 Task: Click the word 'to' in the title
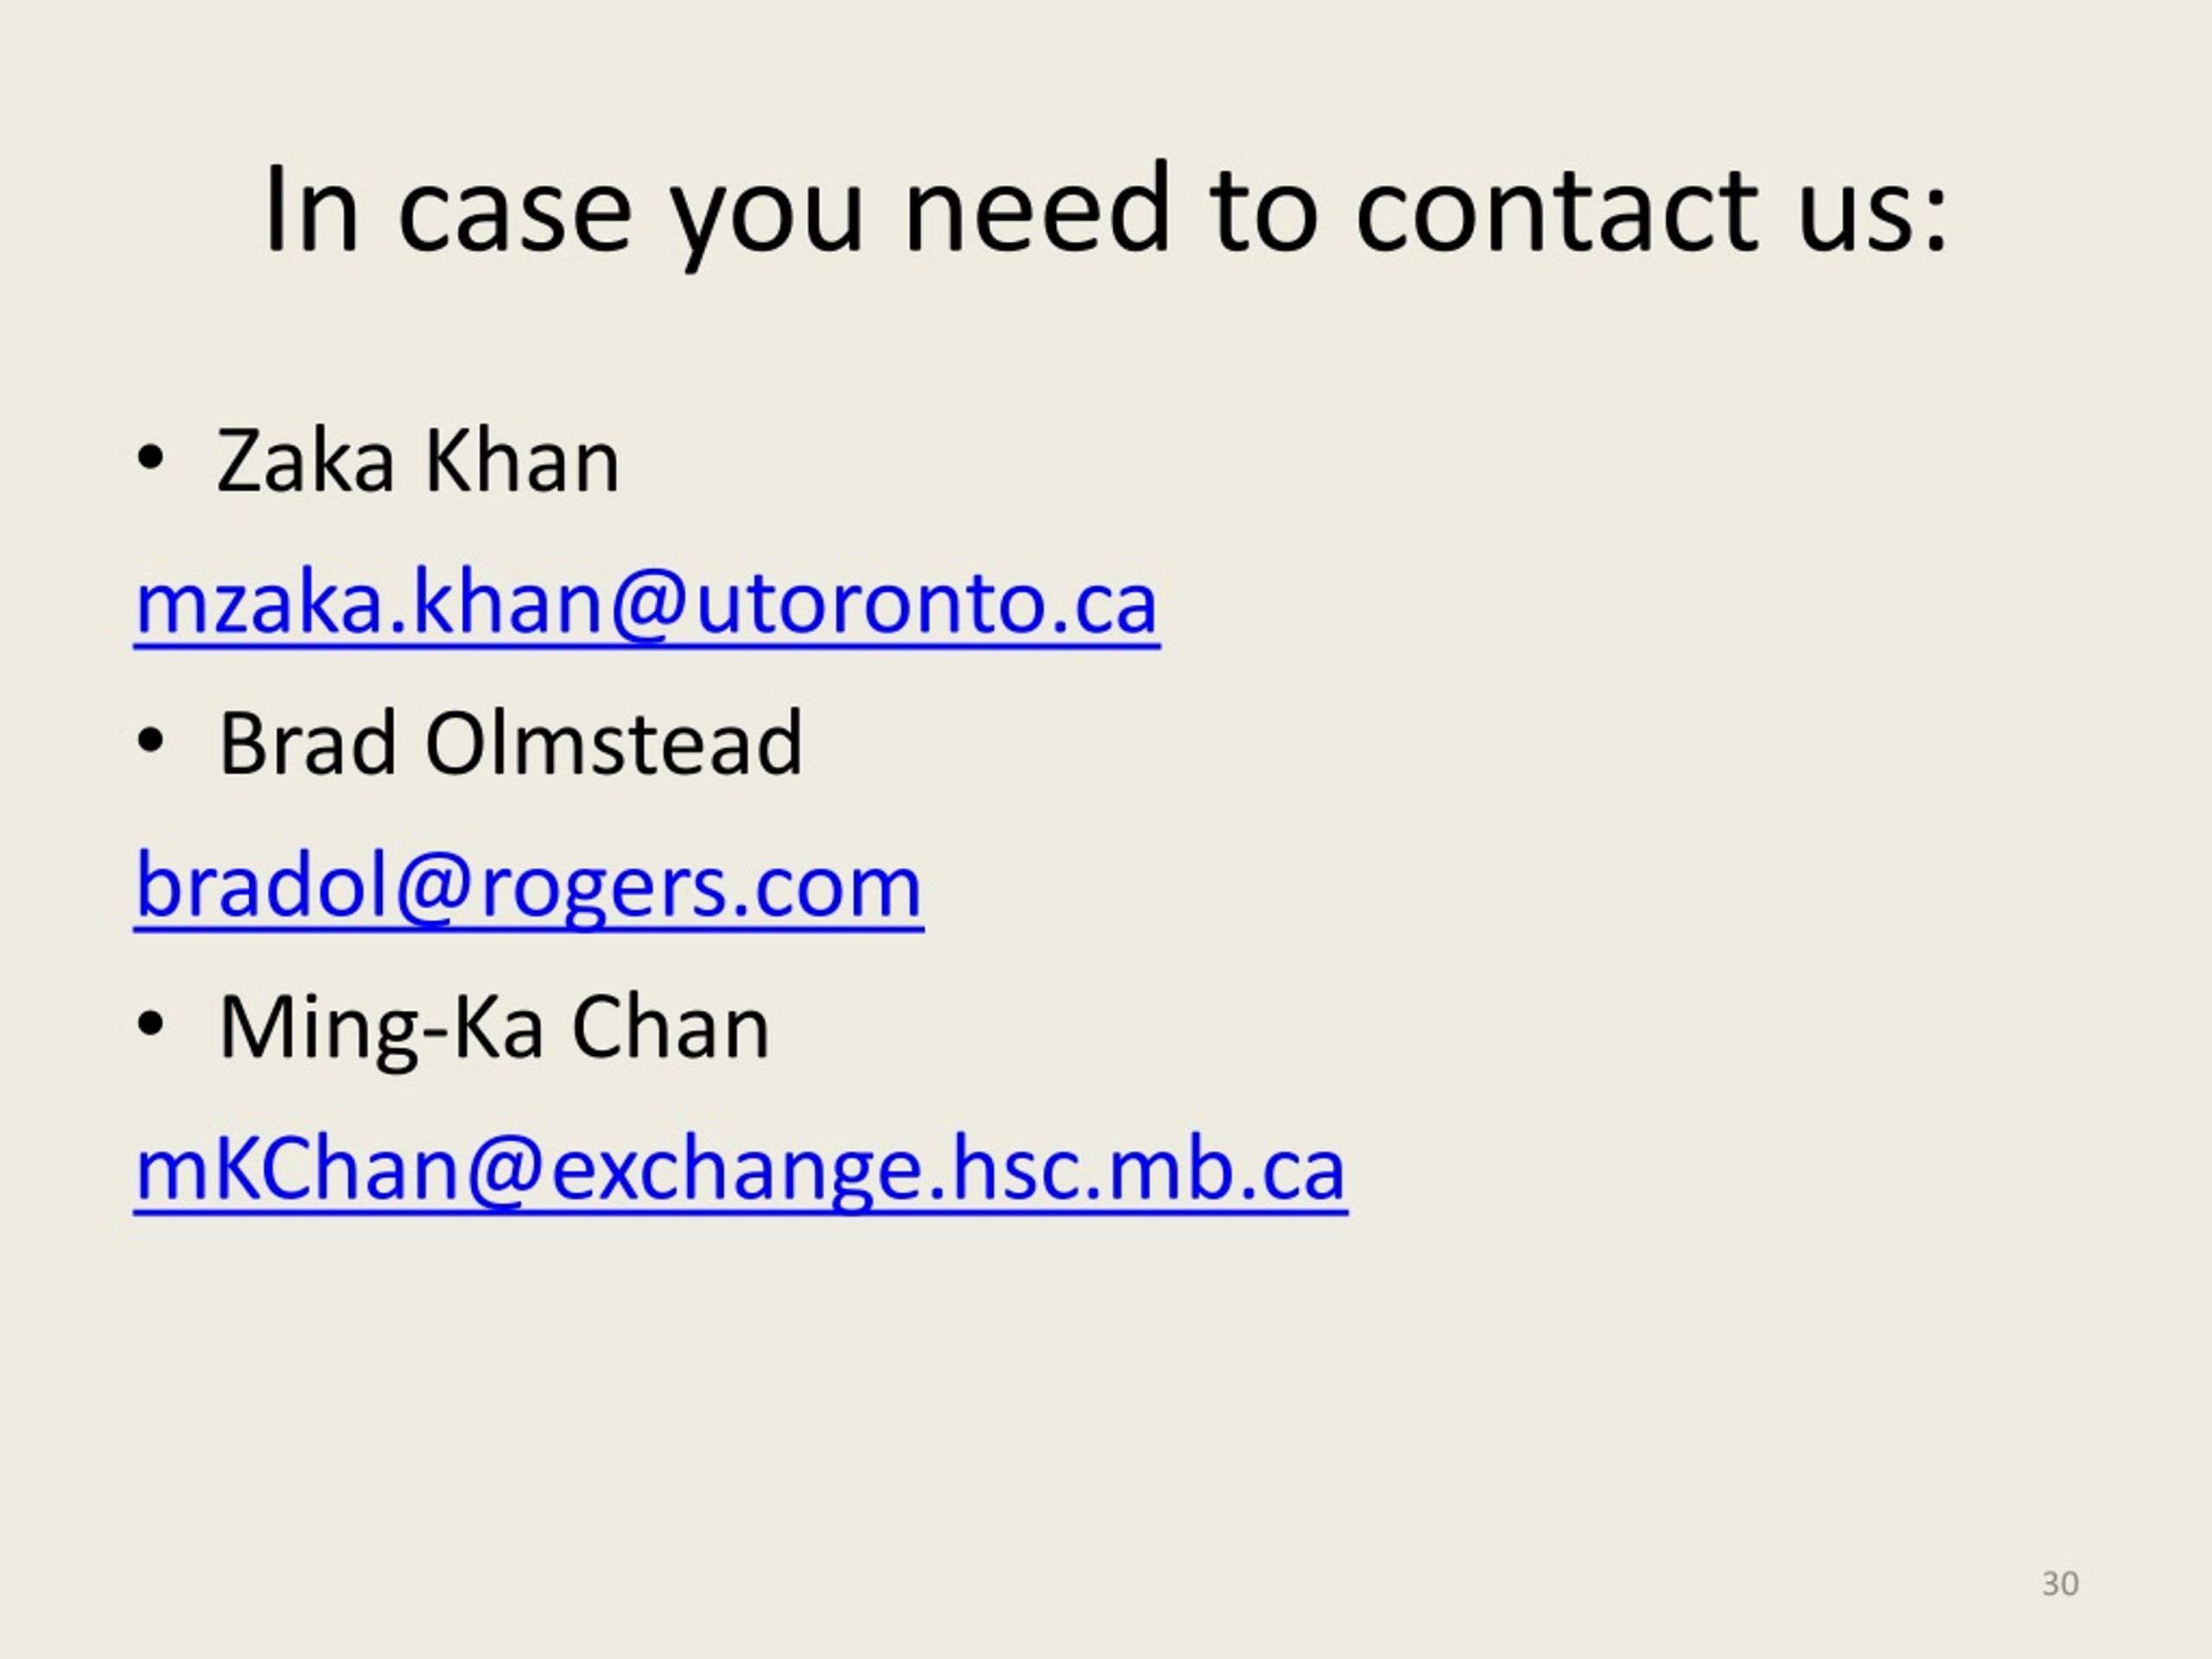pyautogui.click(x=1263, y=211)
